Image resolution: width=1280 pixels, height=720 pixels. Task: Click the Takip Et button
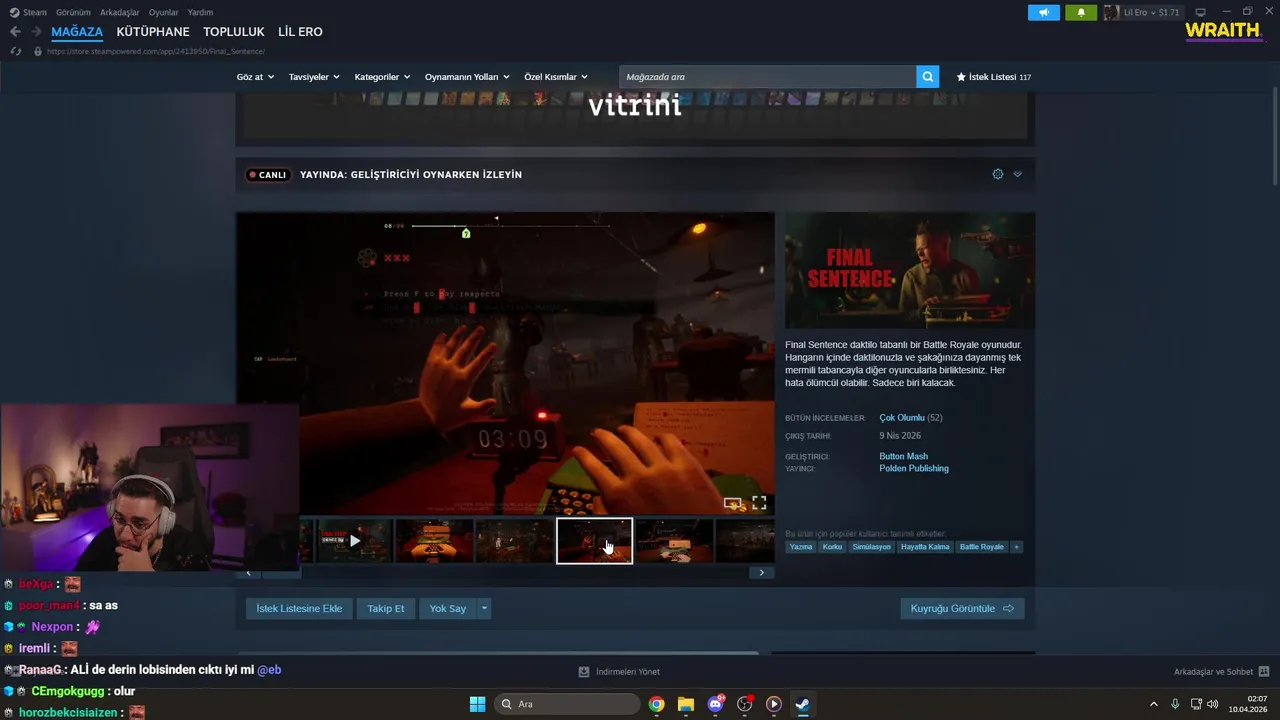point(386,608)
